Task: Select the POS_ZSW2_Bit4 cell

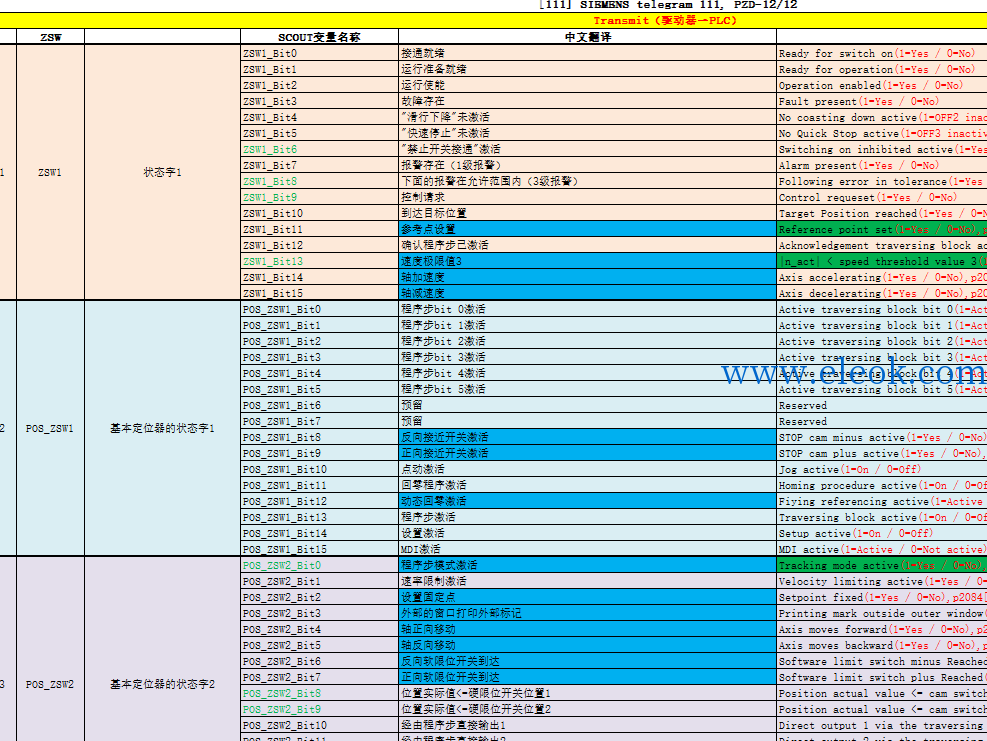Action: (x=319, y=629)
